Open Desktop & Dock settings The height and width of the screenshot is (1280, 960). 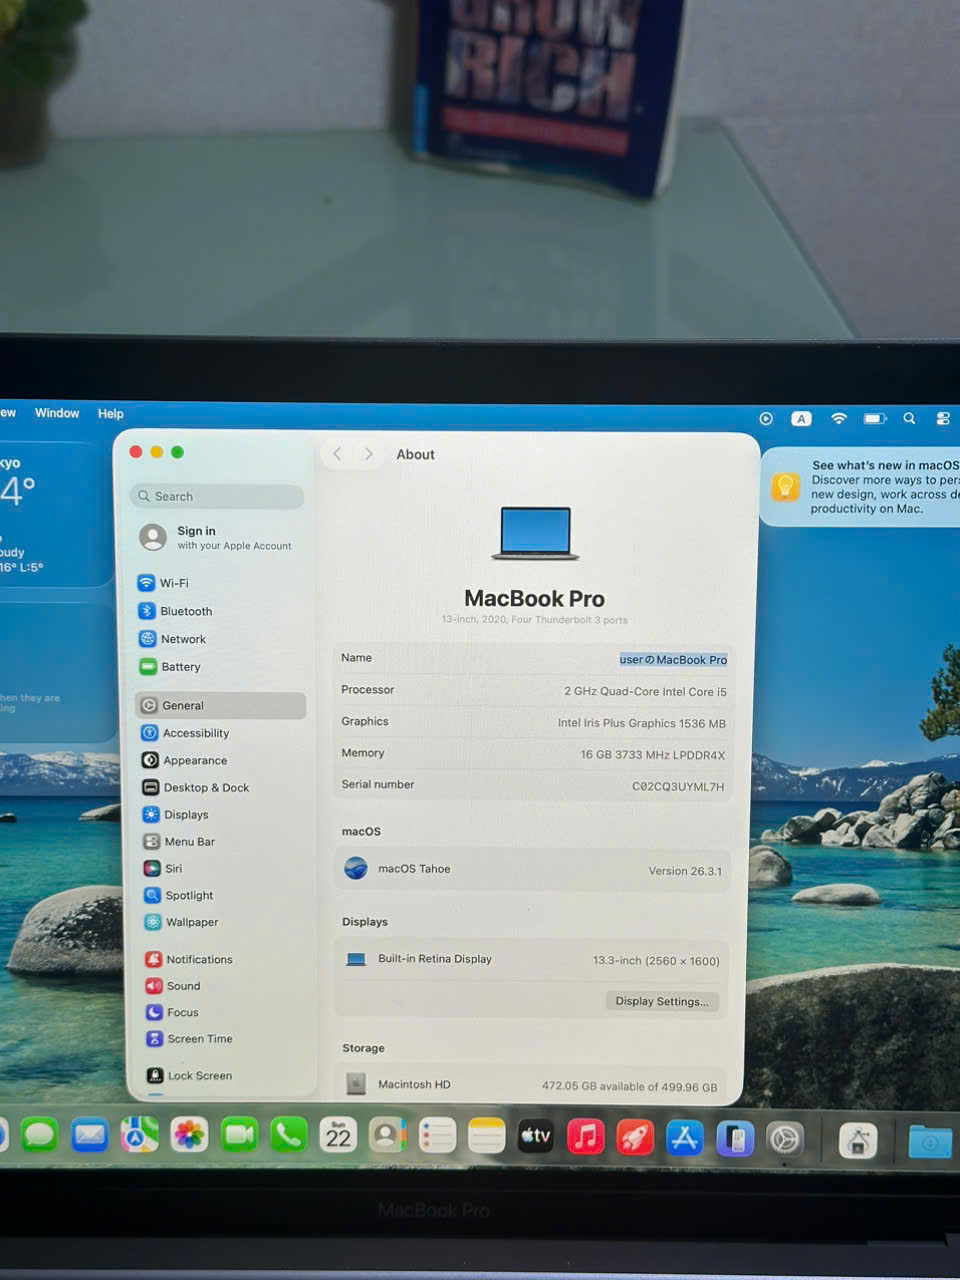click(205, 788)
